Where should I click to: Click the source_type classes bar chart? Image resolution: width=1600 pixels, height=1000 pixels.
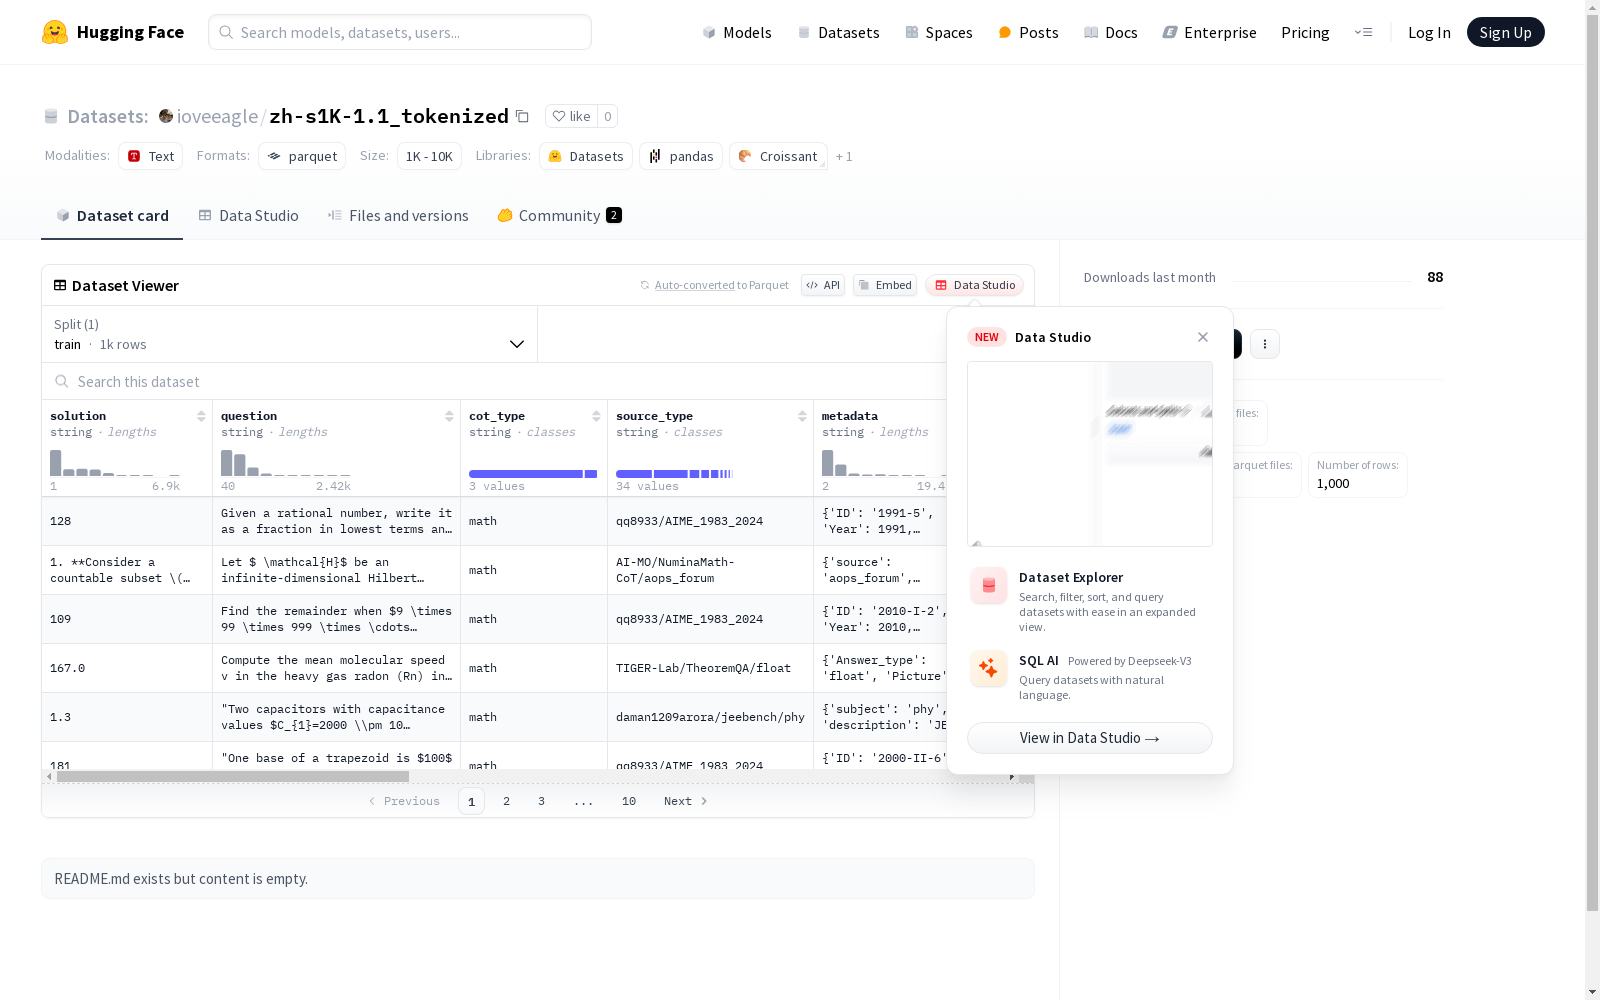(675, 474)
